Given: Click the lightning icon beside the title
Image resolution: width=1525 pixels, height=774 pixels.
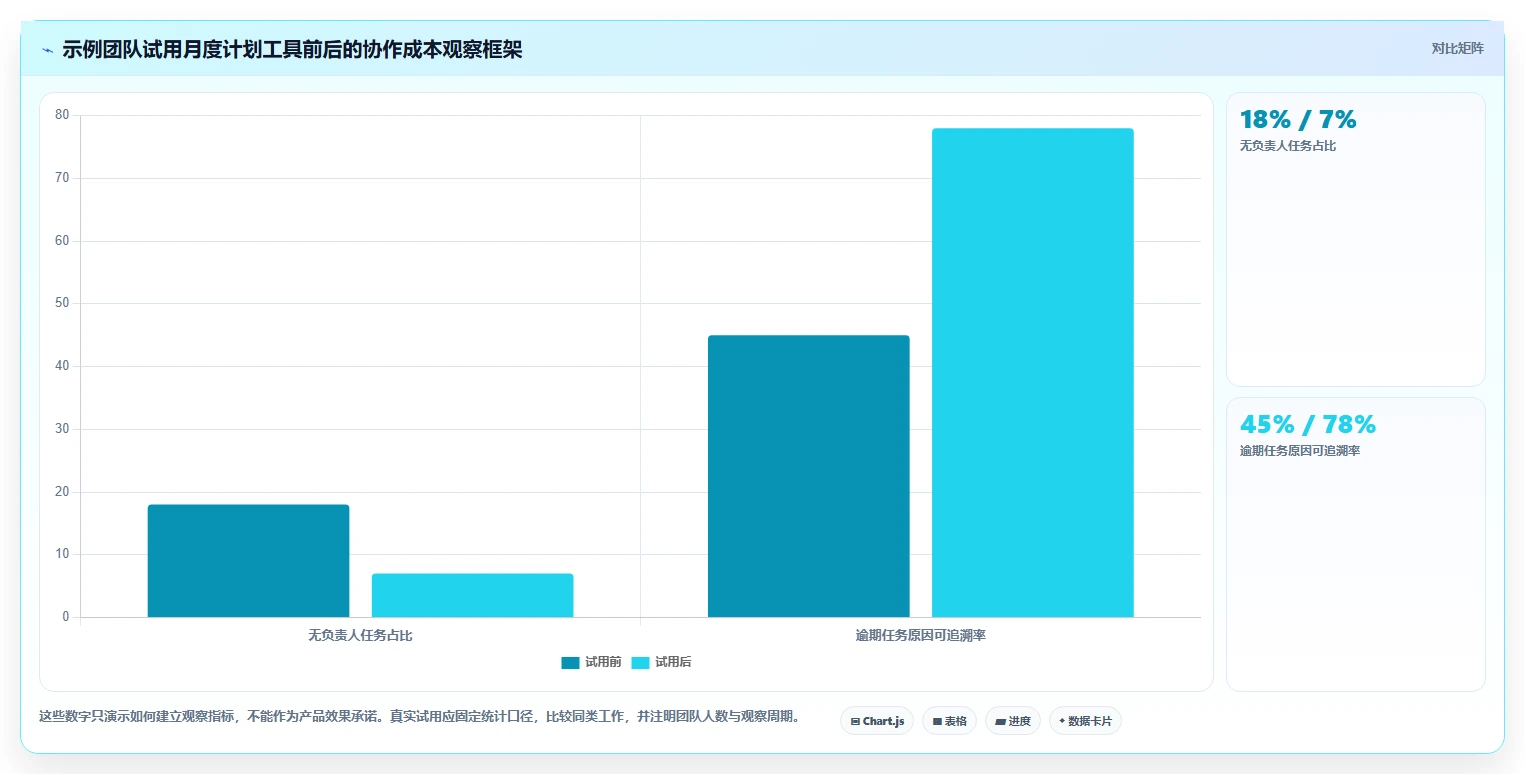Looking at the screenshot, I should tap(48, 50).
